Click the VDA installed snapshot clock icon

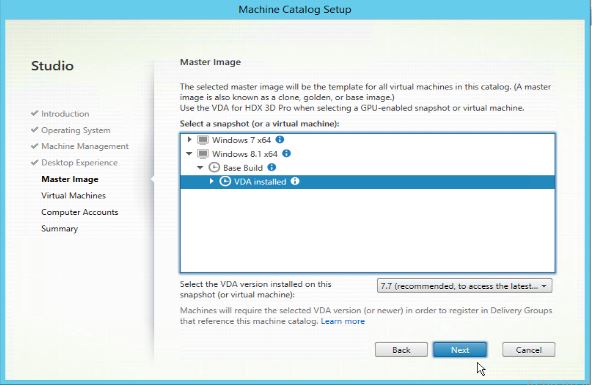pyautogui.click(x=225, y=182)
